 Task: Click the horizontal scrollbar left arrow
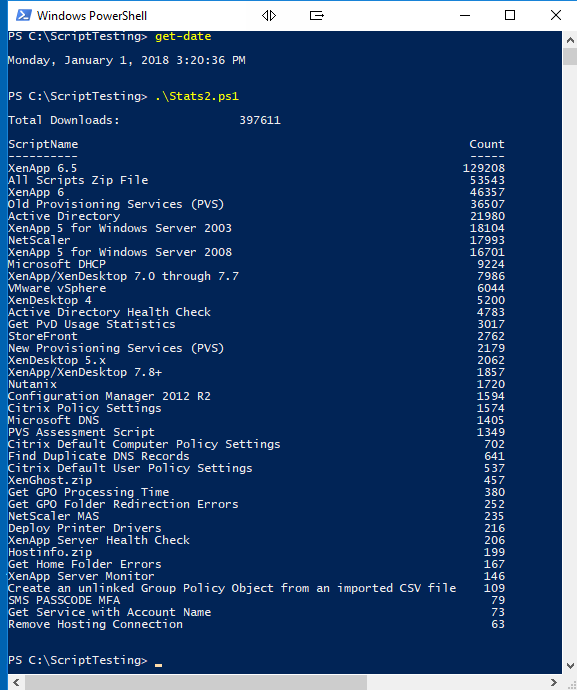[x=16, y=683]
